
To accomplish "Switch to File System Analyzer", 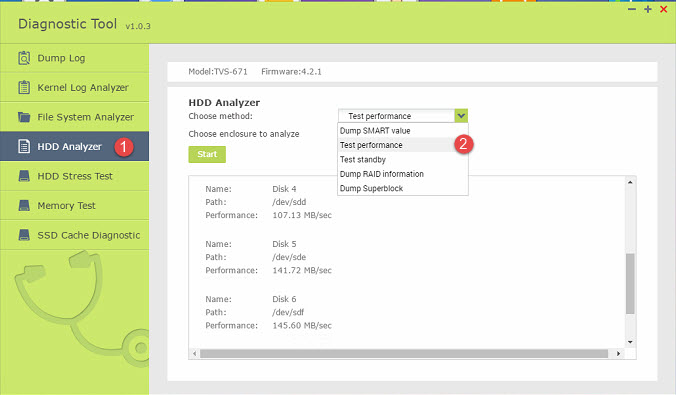I will click(x=75, y=117).
